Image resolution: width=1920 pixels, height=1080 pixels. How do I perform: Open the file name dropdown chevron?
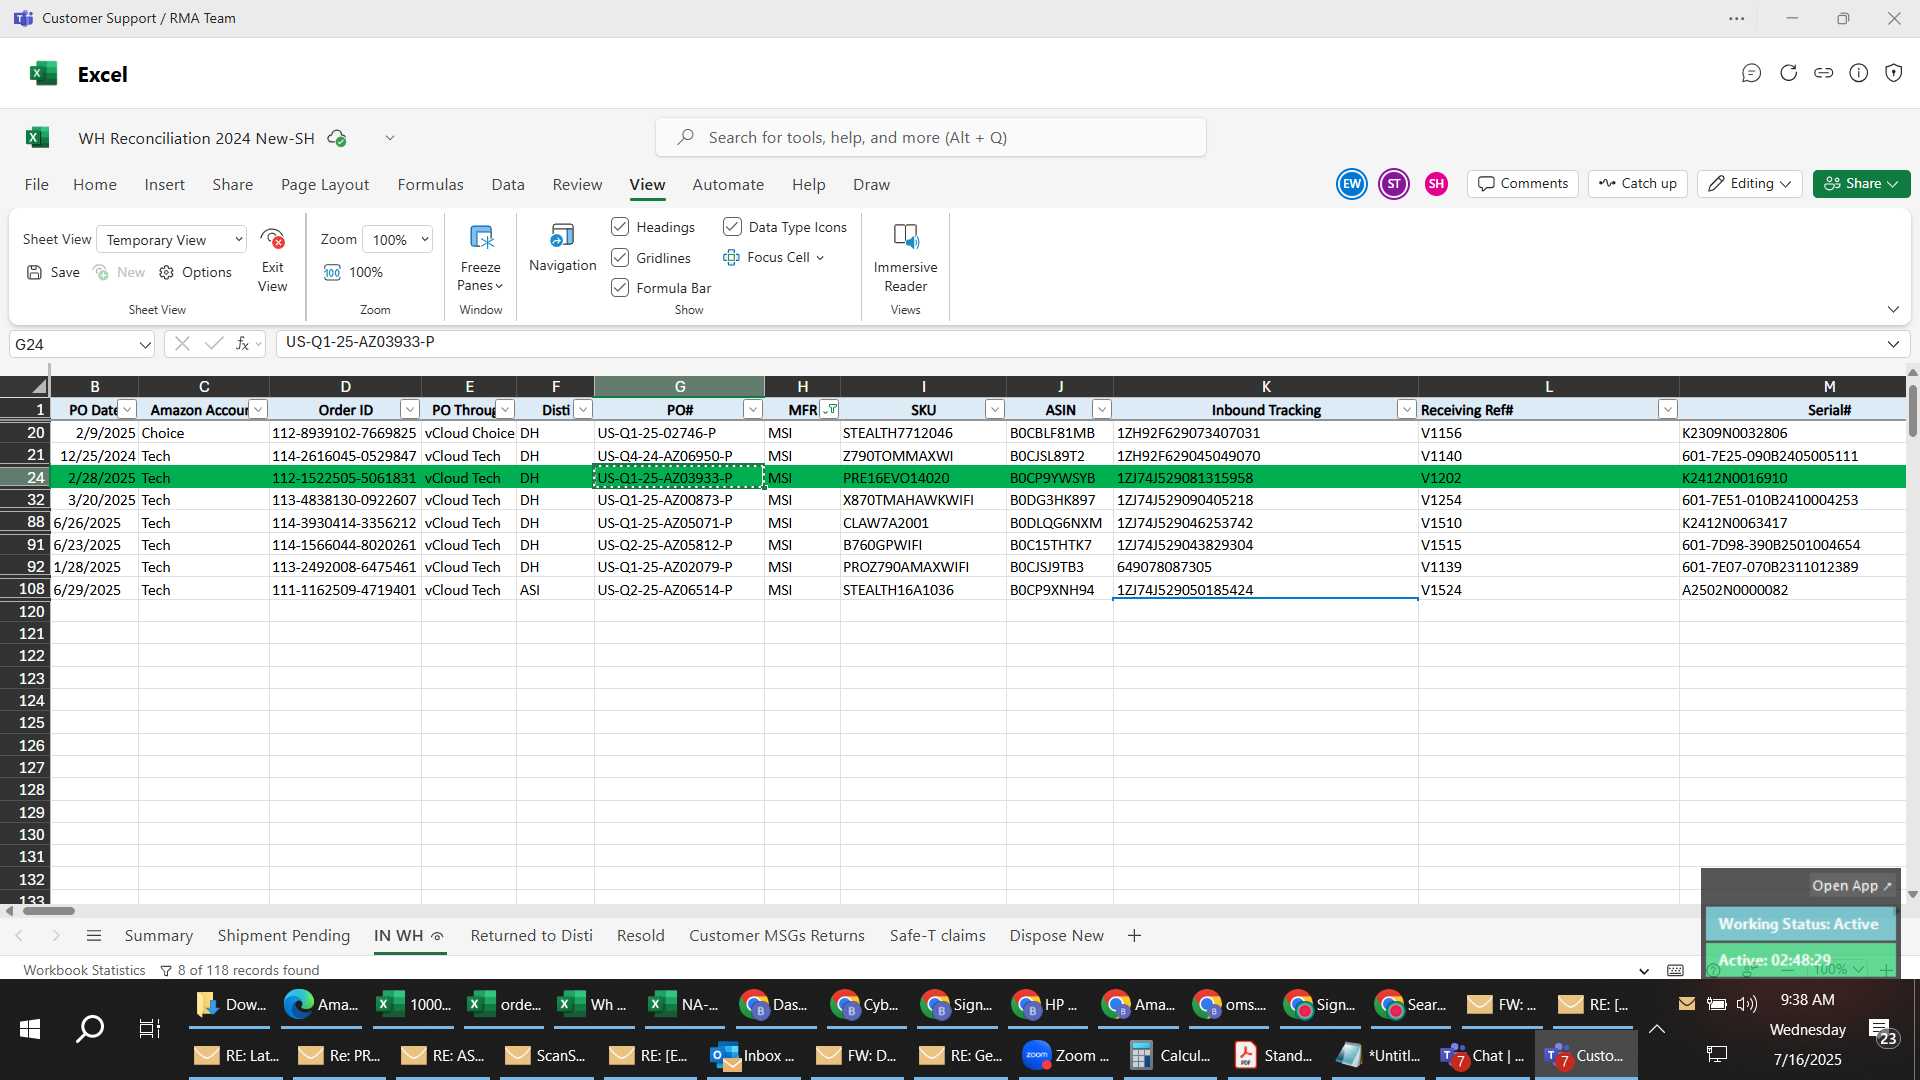click(390, 138)
